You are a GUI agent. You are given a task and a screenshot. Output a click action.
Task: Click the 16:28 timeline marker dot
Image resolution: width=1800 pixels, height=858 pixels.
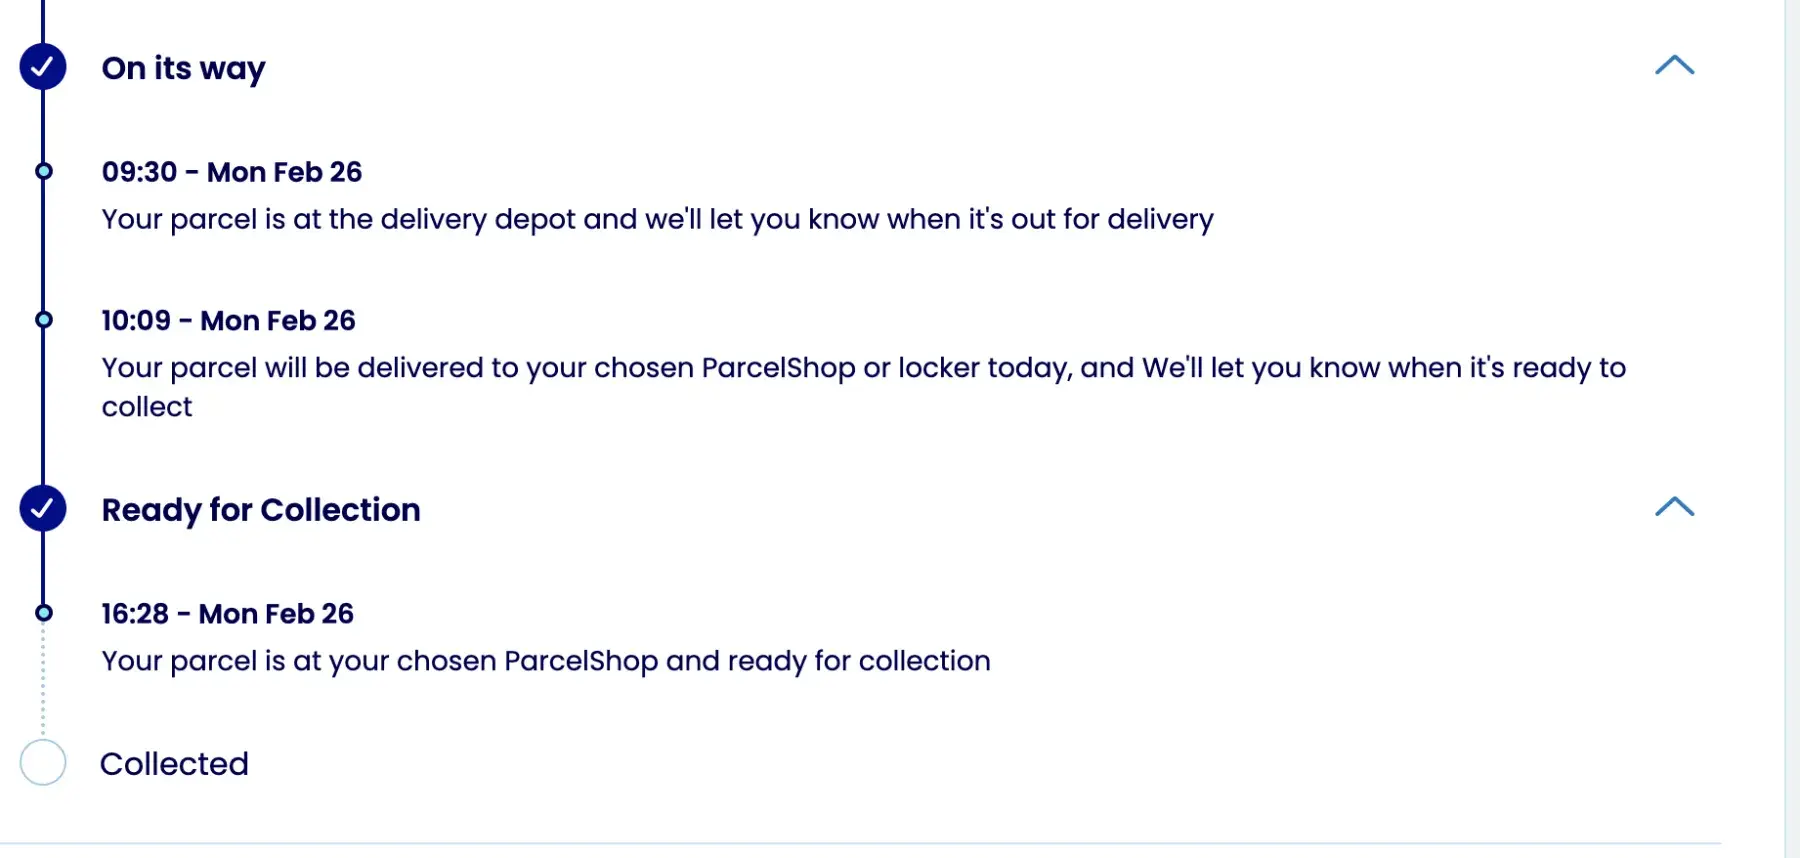43,613
